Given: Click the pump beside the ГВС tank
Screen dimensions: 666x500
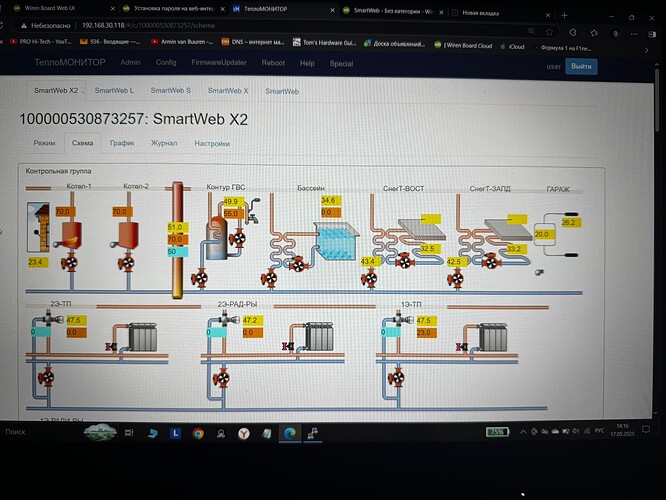Looking at the screenshot, I should pyautogui.click(x=238, y=239).
